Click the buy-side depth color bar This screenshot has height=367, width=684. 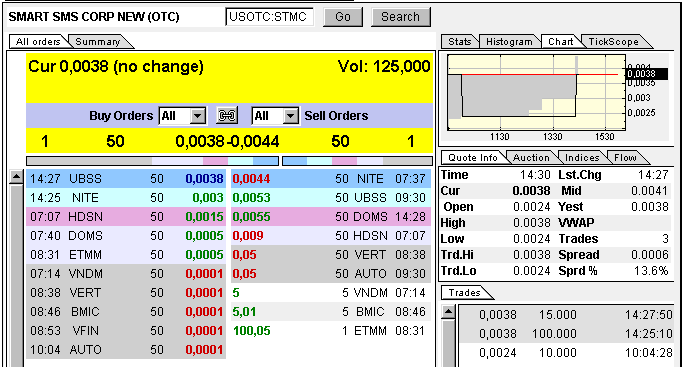[152, 161]
